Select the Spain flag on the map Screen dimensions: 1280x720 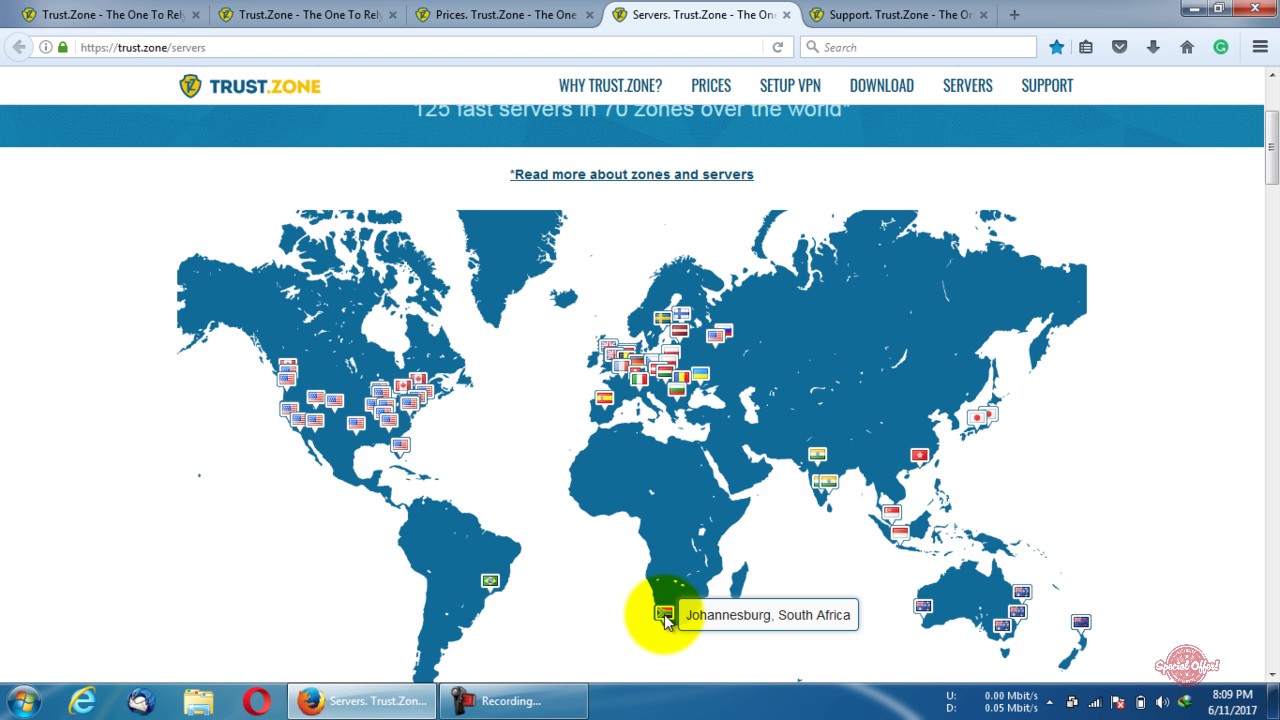(x=604, y=398)
